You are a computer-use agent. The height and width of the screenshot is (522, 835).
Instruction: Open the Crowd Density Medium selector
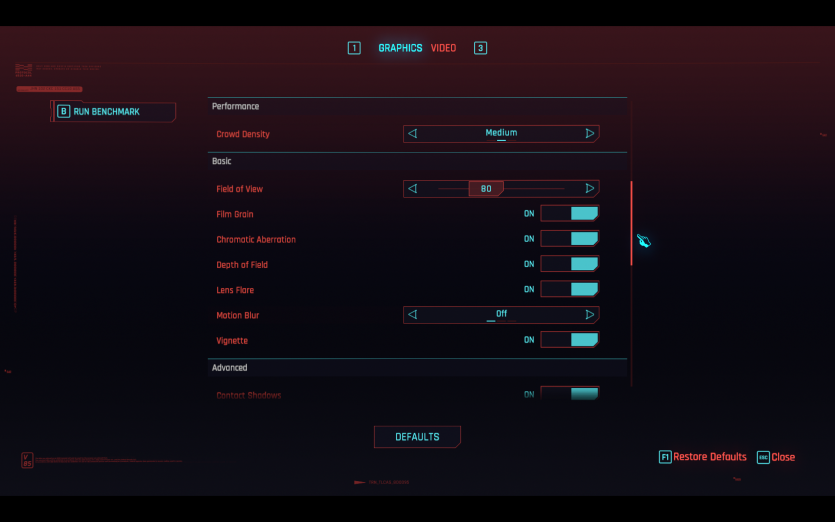pyautogui.click(x=501, y=134)
